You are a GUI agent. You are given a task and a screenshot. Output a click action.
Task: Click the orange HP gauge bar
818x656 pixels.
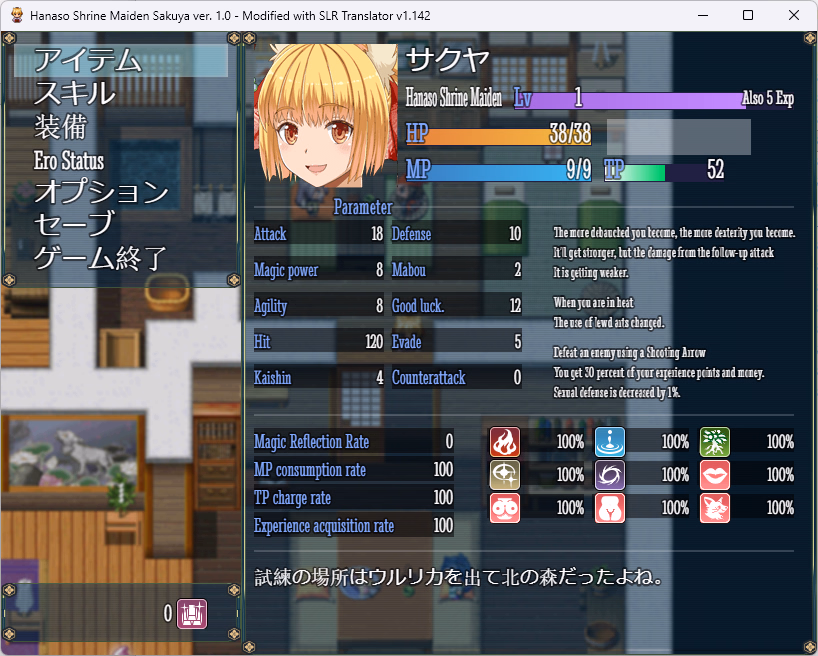(498, 134)
